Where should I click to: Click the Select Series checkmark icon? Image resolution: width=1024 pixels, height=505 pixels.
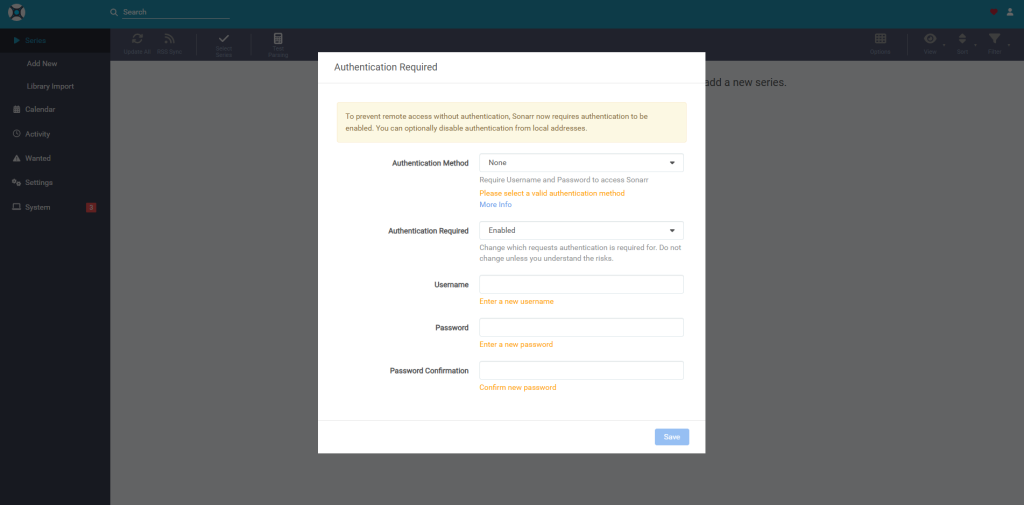223,39
